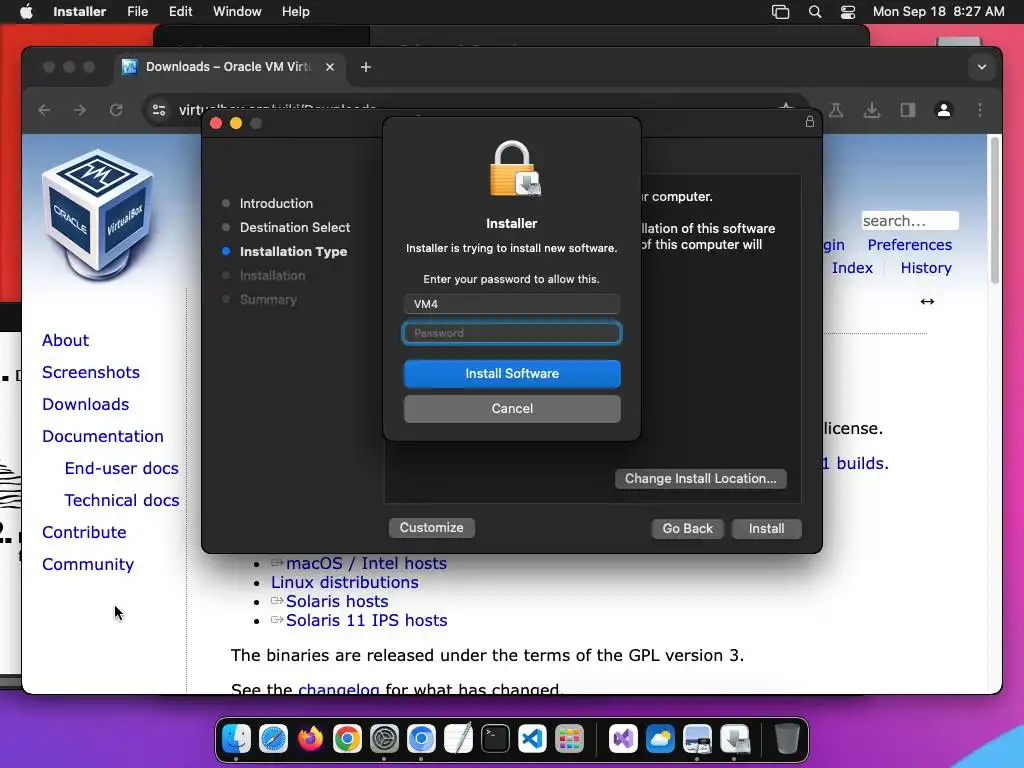Open Firefox from the dock

(310, 739)
